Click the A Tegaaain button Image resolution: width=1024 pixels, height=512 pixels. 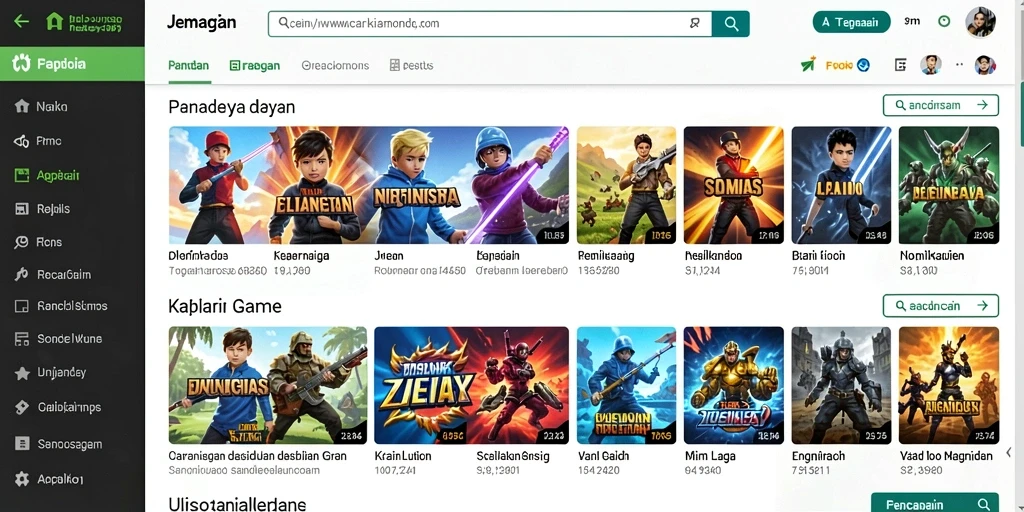point(852,22)
